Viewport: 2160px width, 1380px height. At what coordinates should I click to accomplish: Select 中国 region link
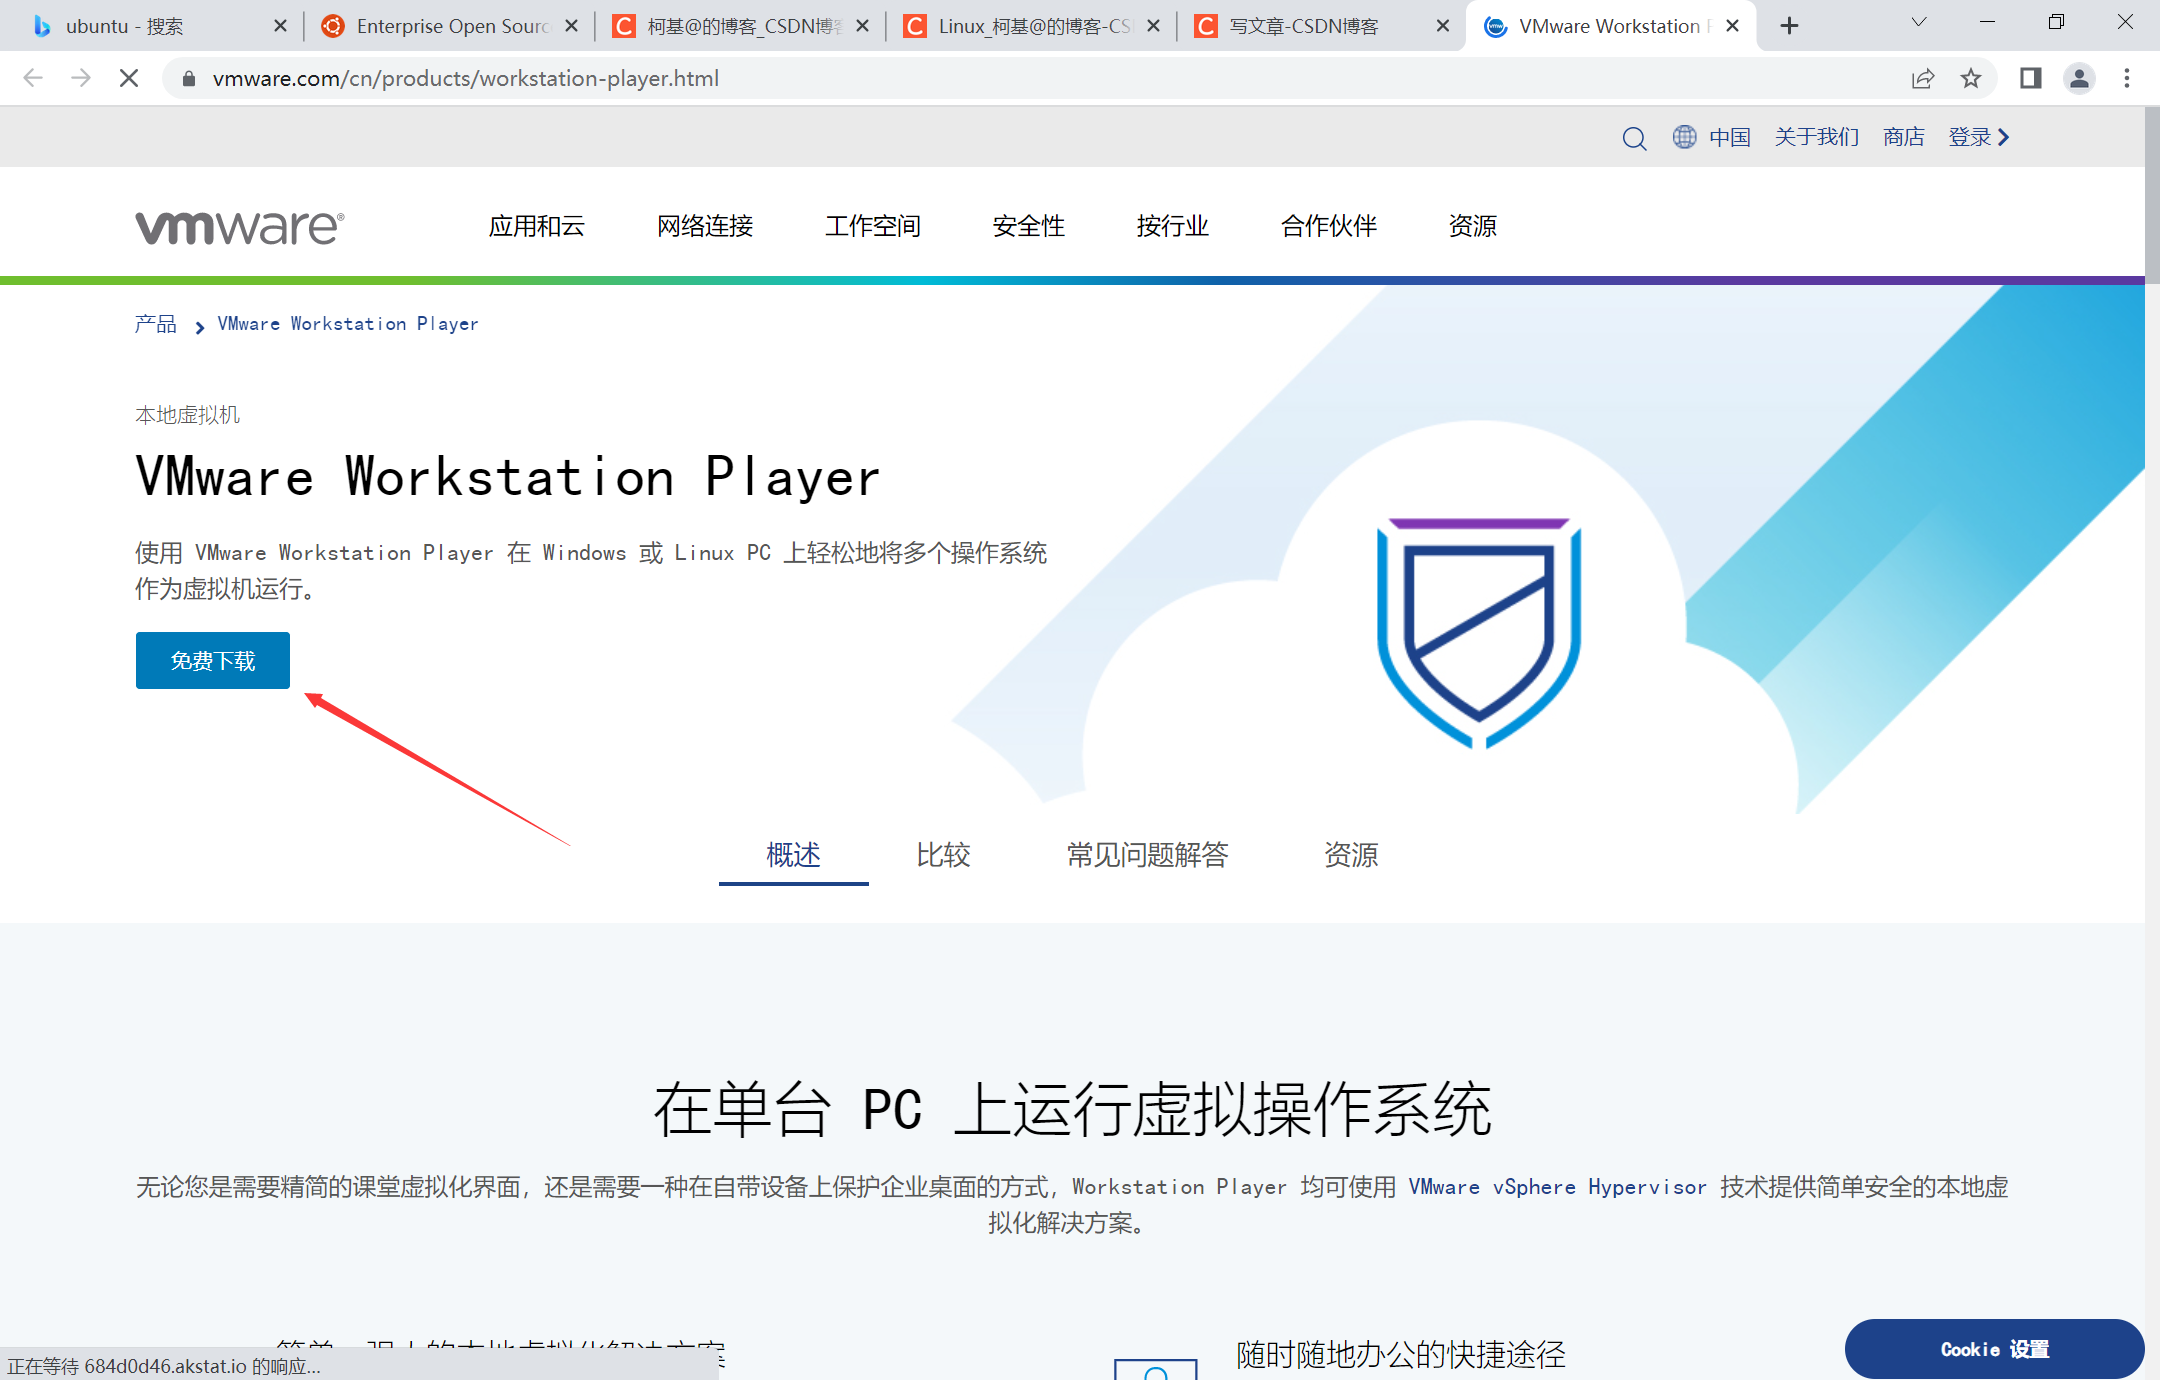pyautogui.click(x=1730, y=137)
